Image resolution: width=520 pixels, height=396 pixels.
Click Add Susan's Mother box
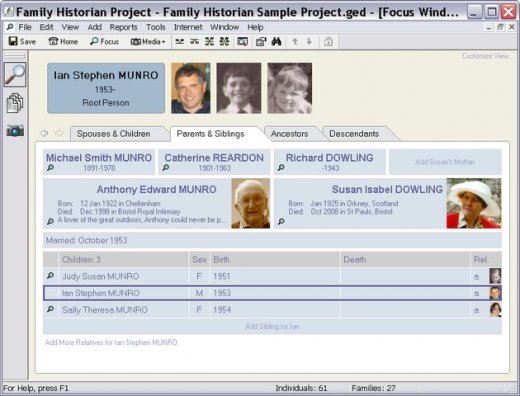pyautogui.click(x=445, y=162)
